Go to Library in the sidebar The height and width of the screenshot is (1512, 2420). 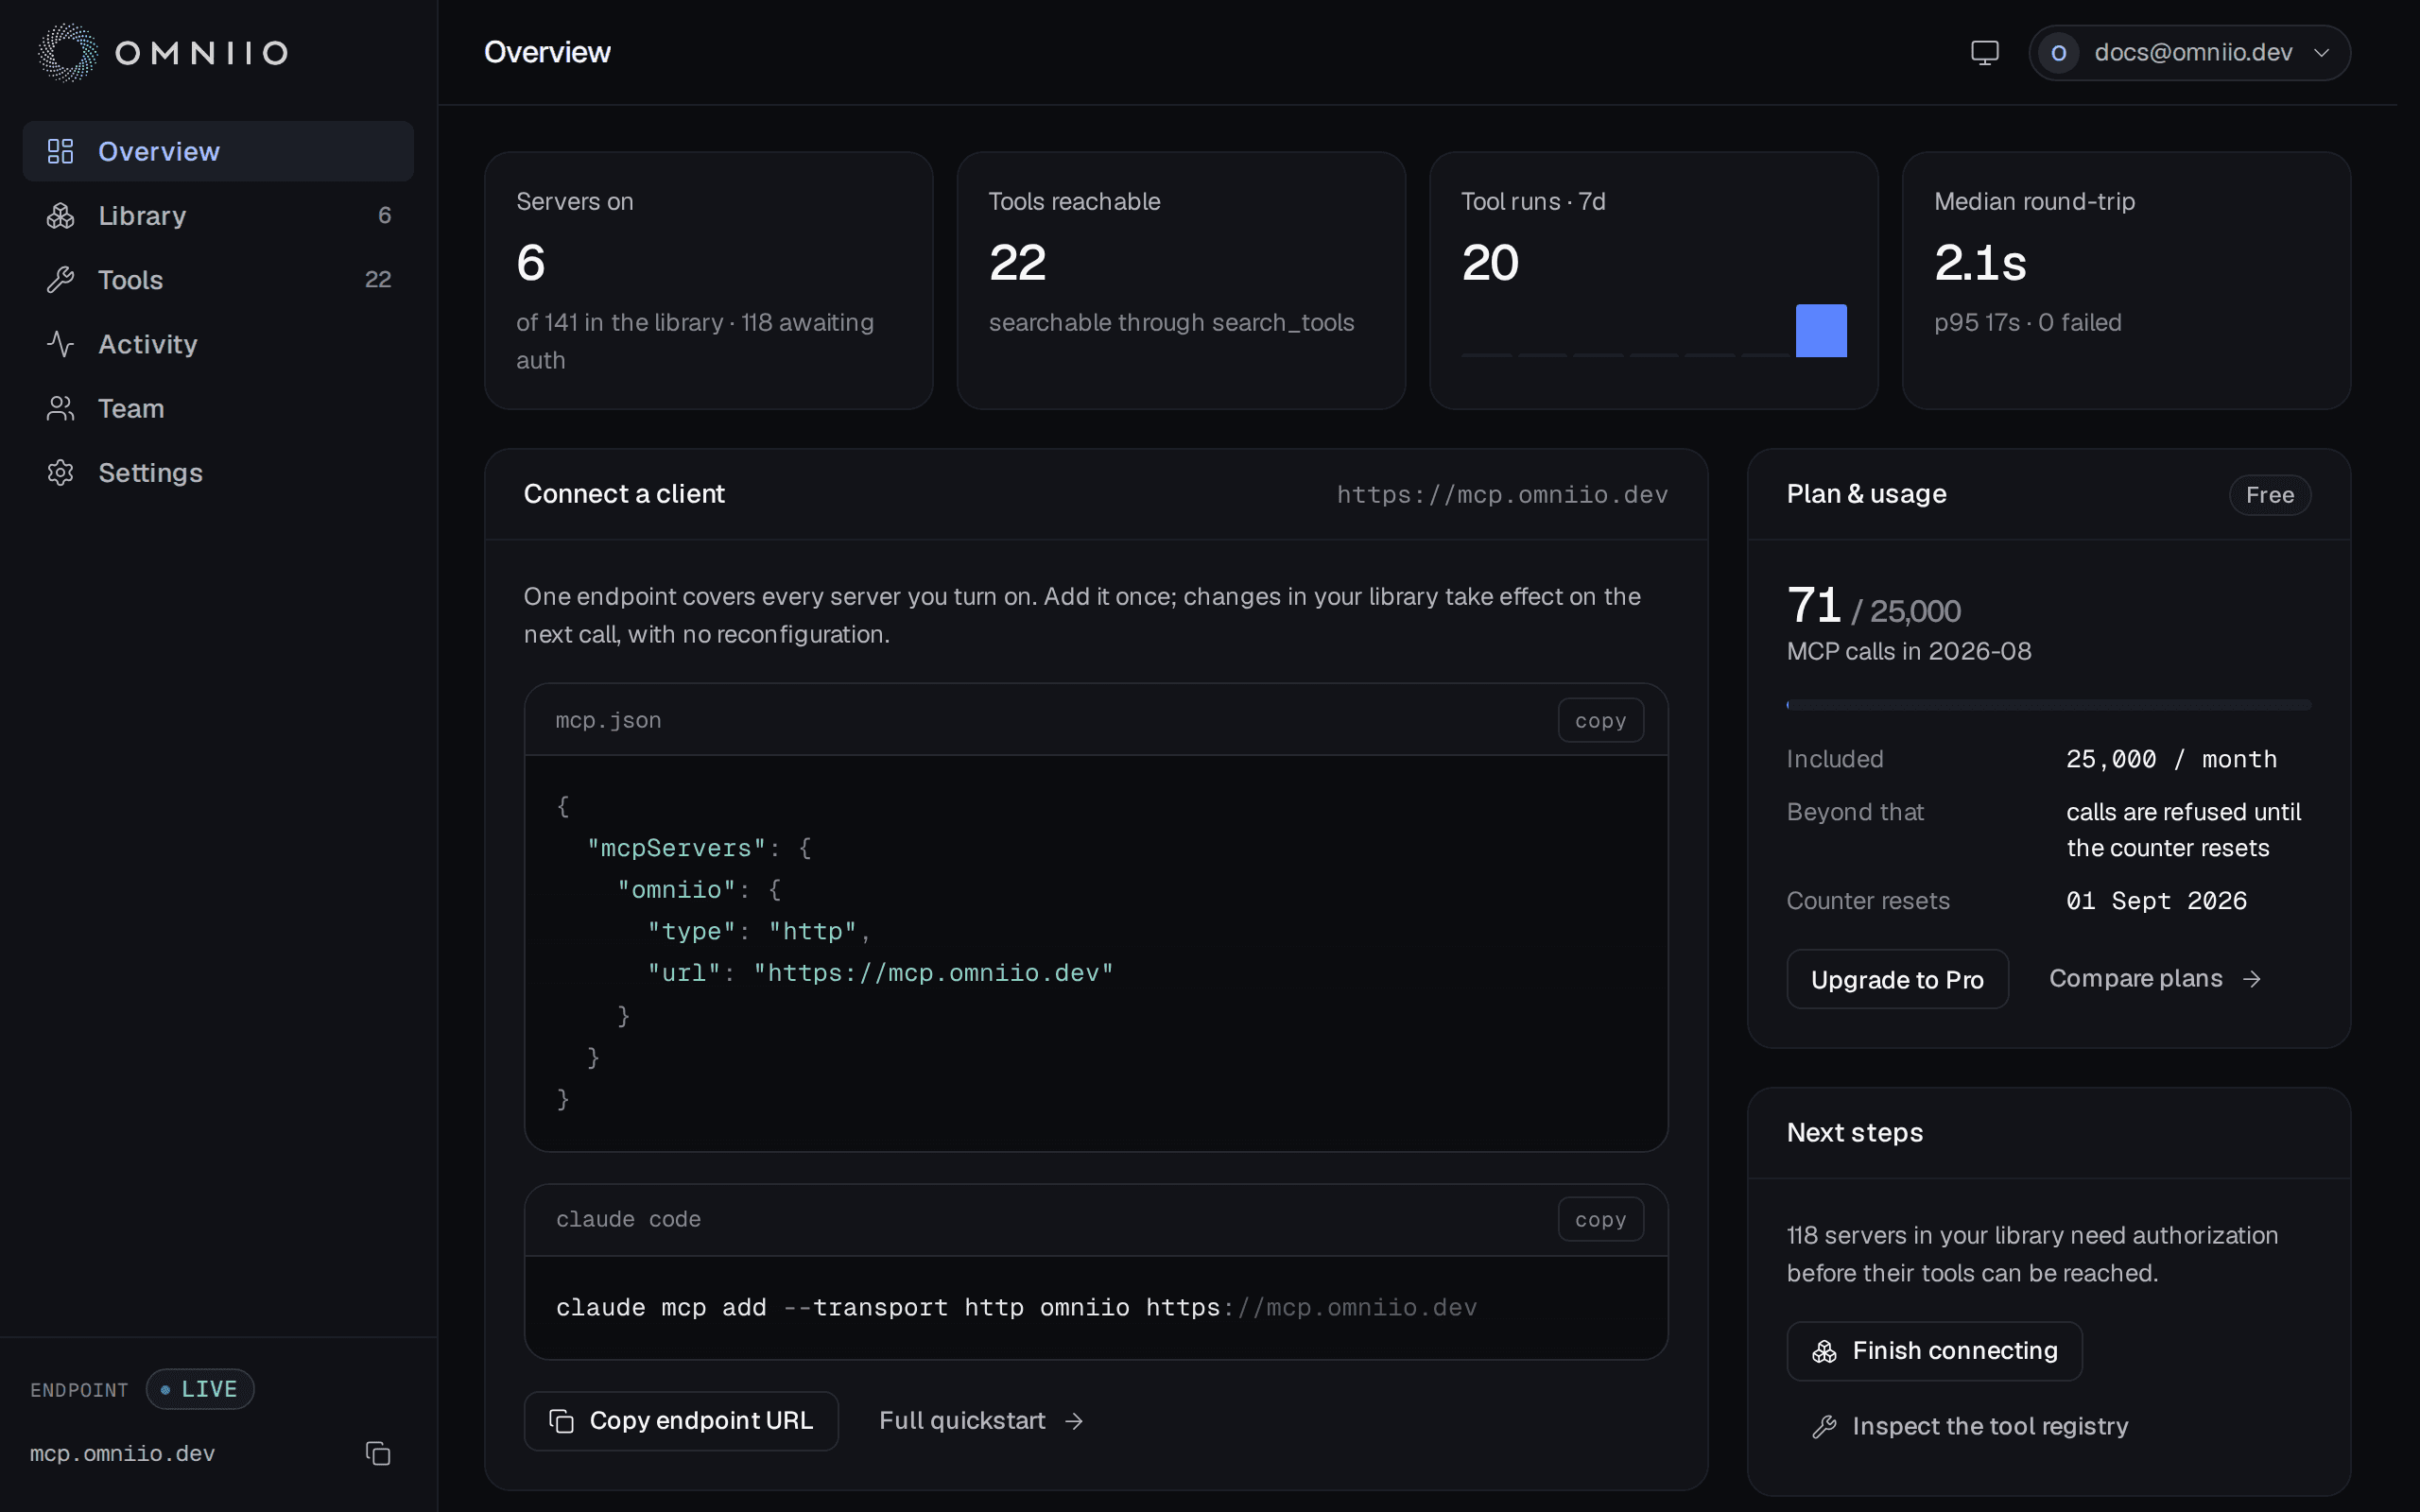pos(218,215)
